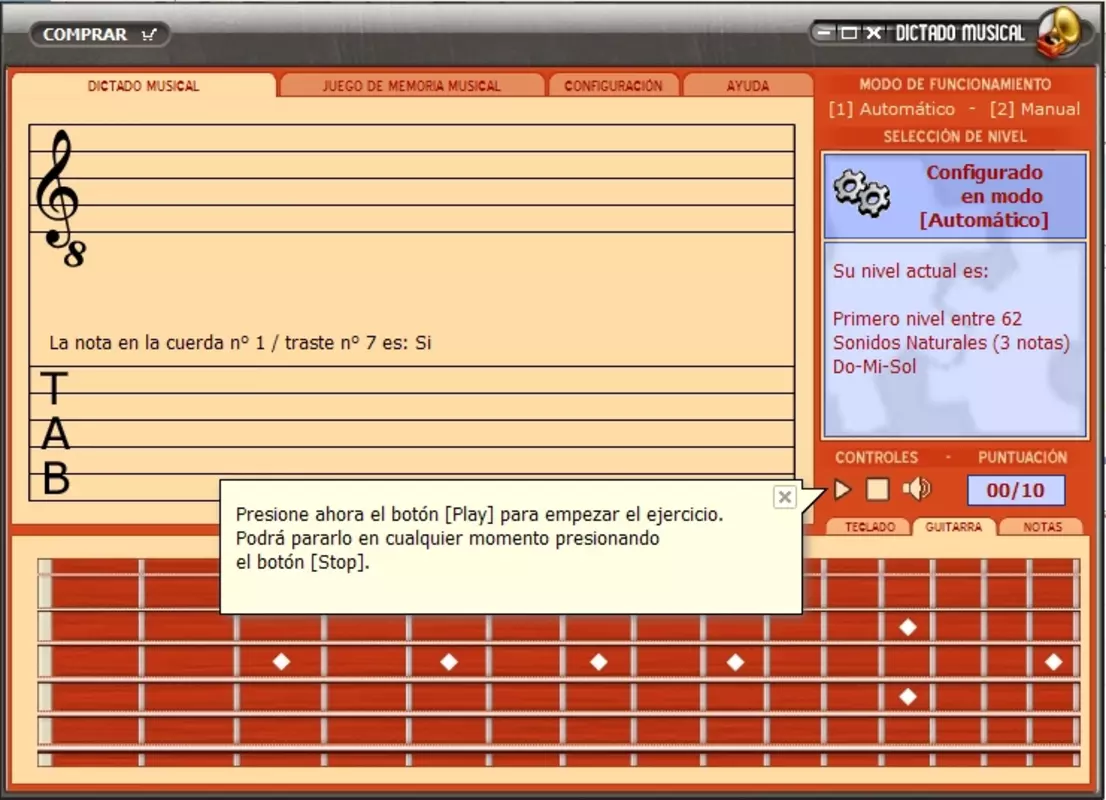1106x800 pixels.
Task: Maximize the Dictado Musical window
Action: (849, 32)
